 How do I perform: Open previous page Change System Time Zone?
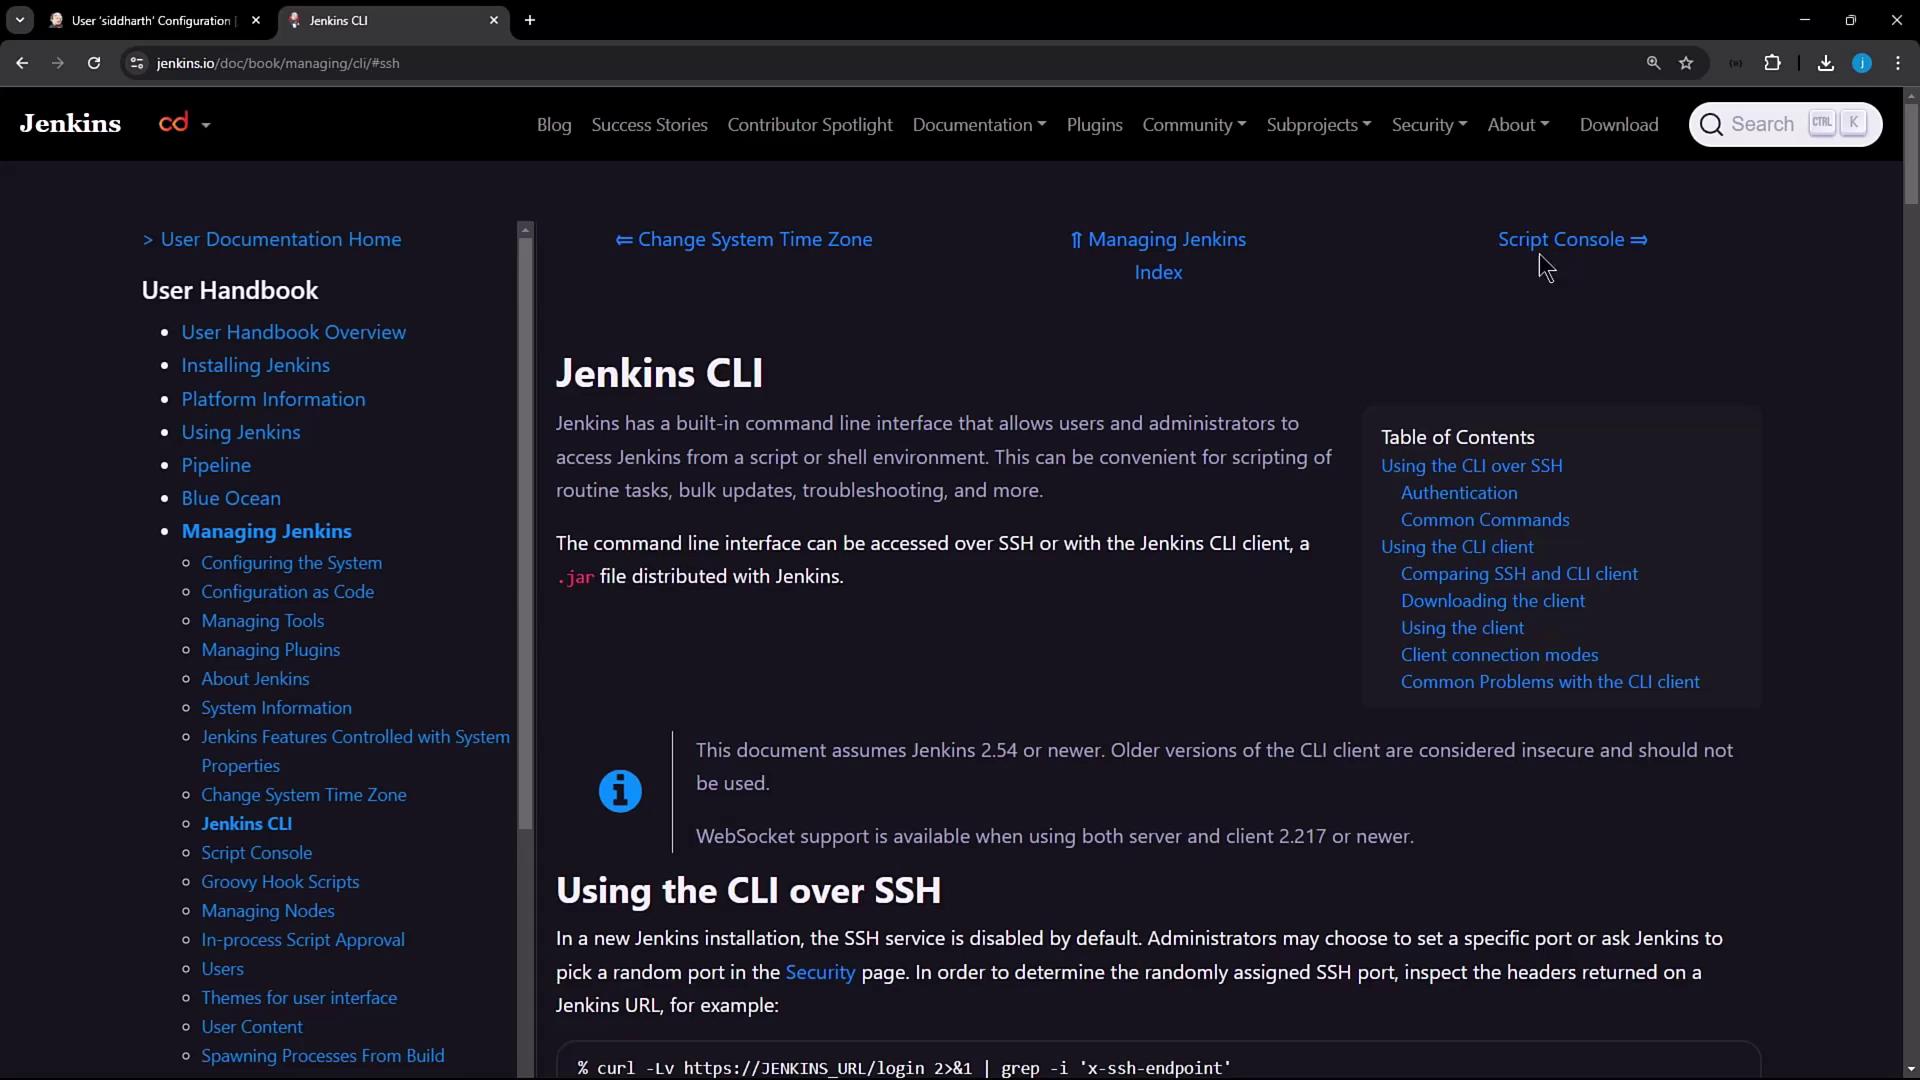click(744, 239)
